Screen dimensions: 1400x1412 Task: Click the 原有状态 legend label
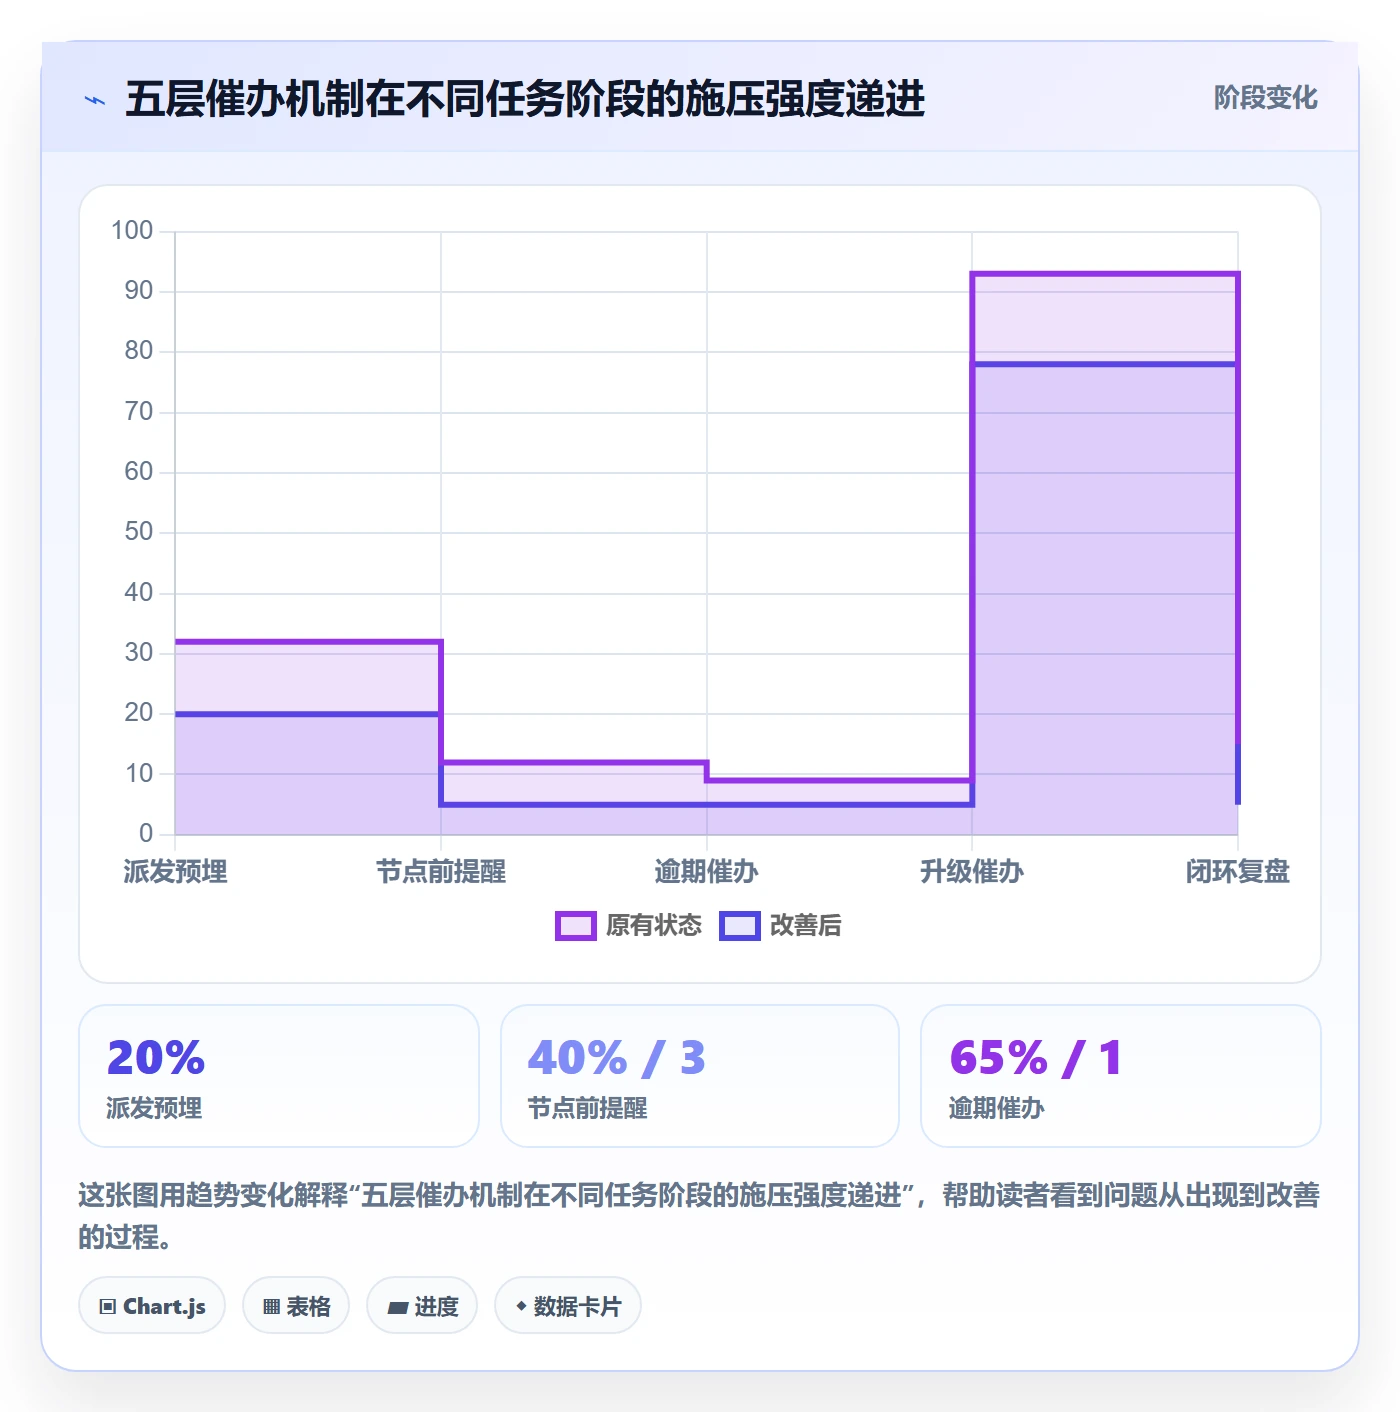tap(654, 926)
